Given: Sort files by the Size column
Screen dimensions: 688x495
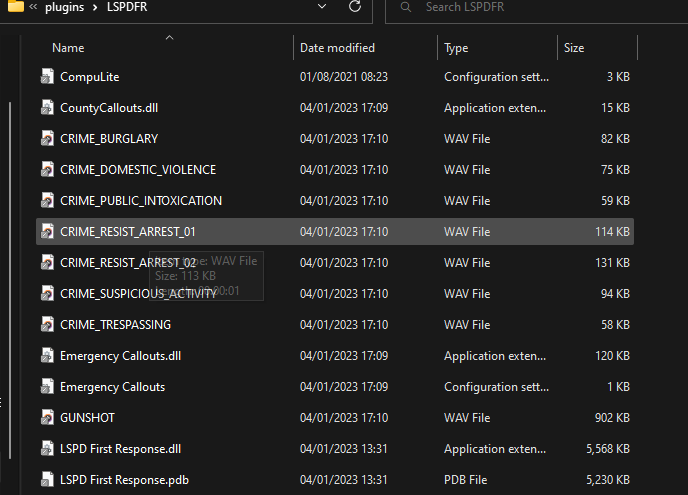Looking at the screenshot, I should pos(574,48).
